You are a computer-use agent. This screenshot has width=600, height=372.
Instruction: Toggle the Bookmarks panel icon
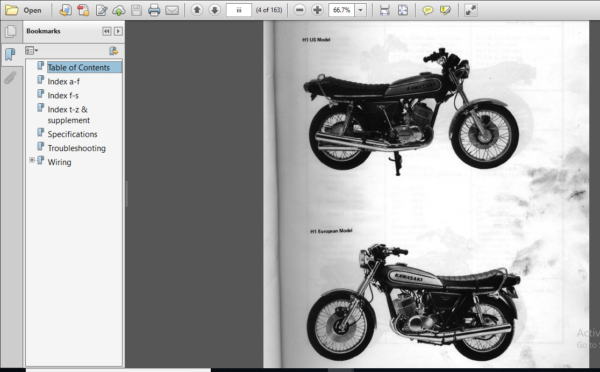click(10, 55)
